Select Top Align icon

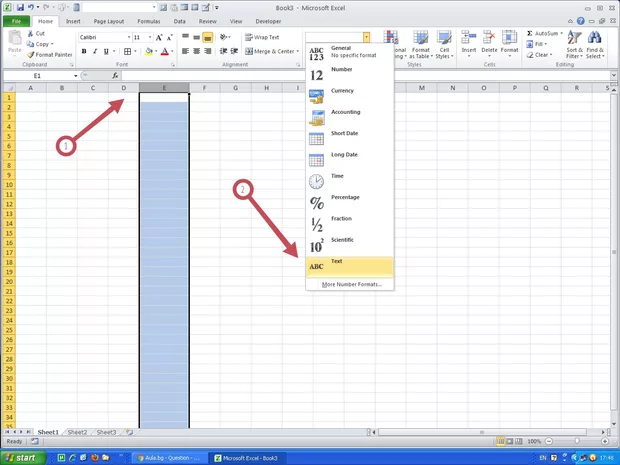(x=185, y=37)
